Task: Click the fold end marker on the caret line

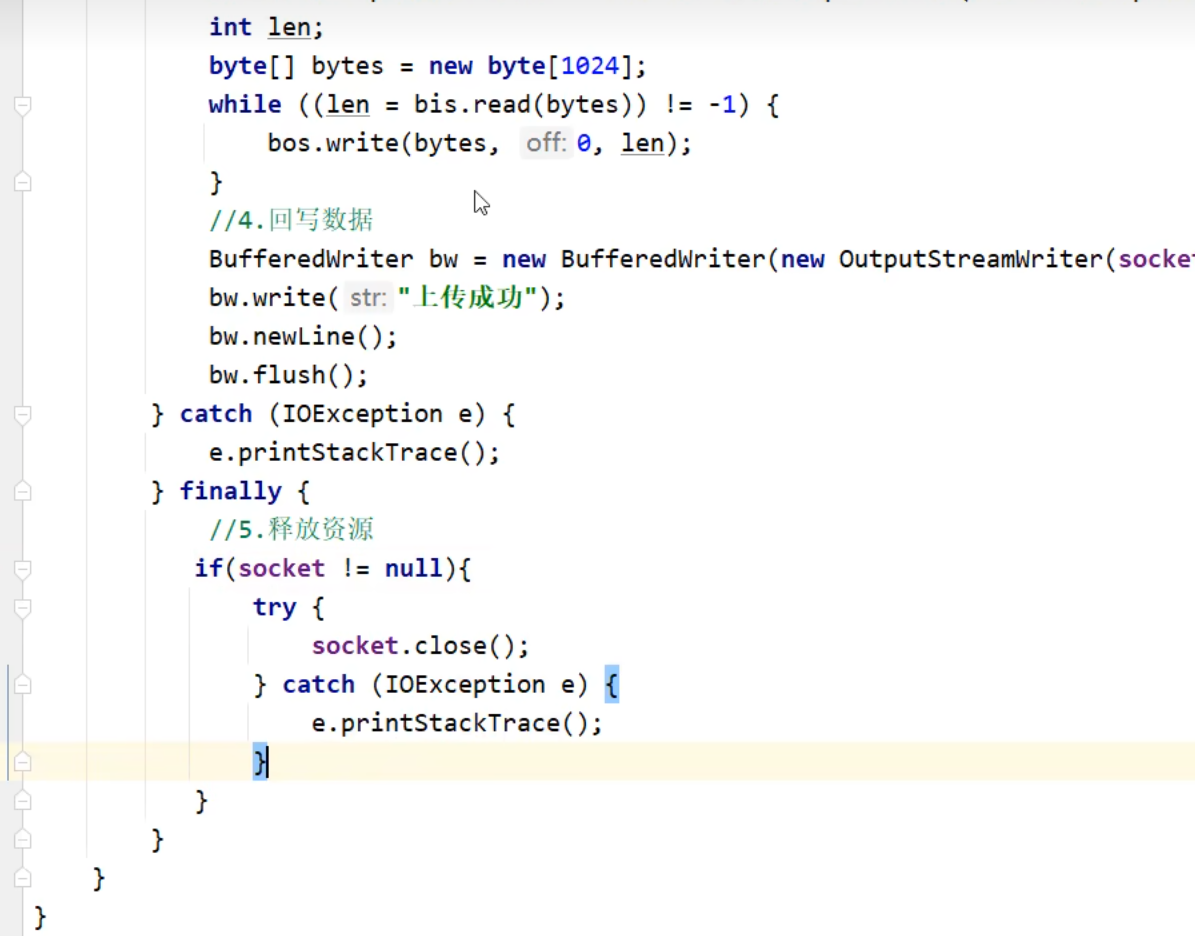Action: click(22, 762)
